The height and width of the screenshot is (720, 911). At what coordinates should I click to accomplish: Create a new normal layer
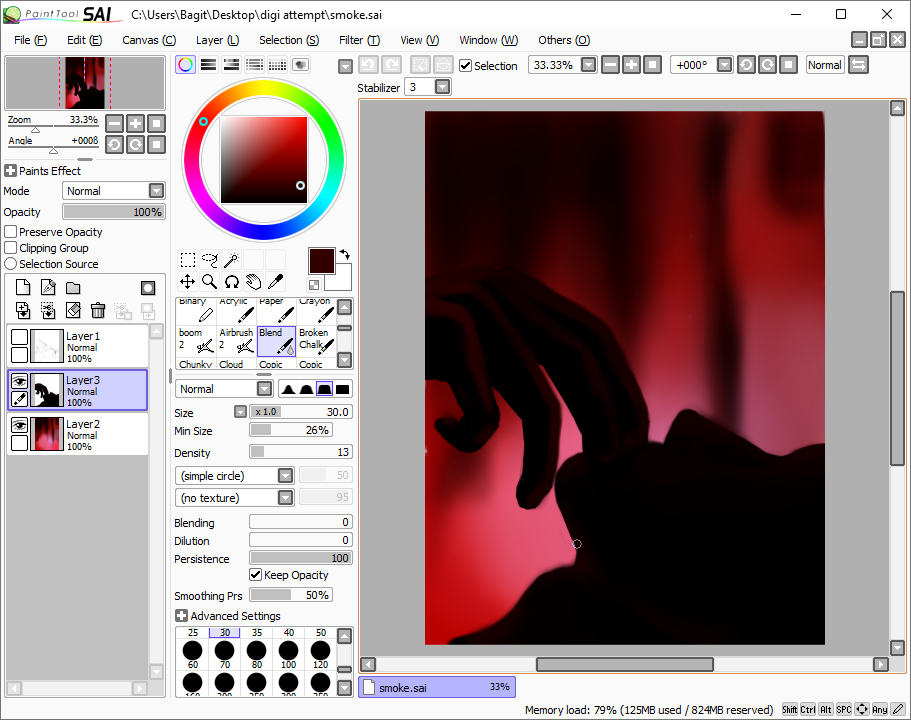[x=23, y=287]
